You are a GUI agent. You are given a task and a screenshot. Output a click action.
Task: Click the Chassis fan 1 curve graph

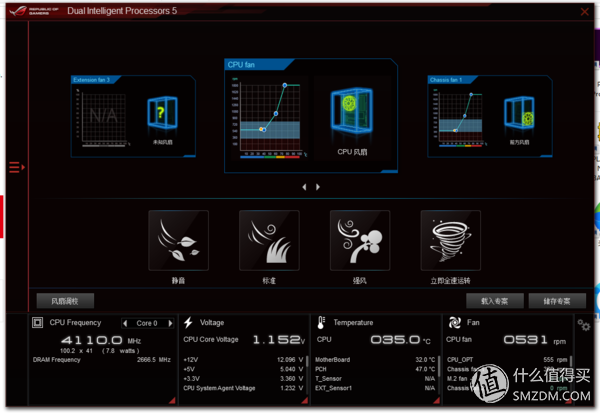pyautogui.click(x=460, y=118)
